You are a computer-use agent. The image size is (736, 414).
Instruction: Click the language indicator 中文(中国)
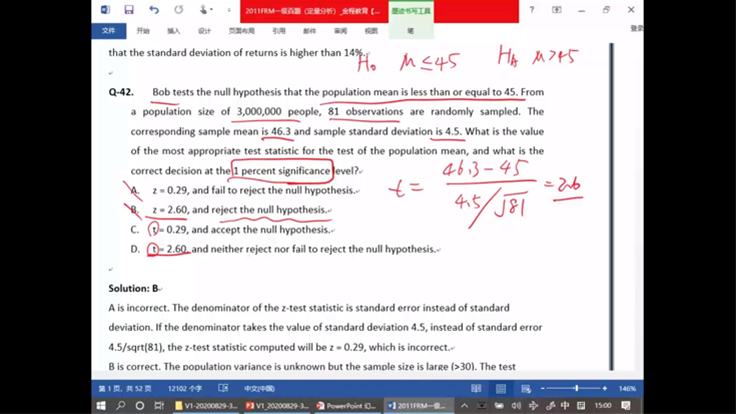point(260,389)
